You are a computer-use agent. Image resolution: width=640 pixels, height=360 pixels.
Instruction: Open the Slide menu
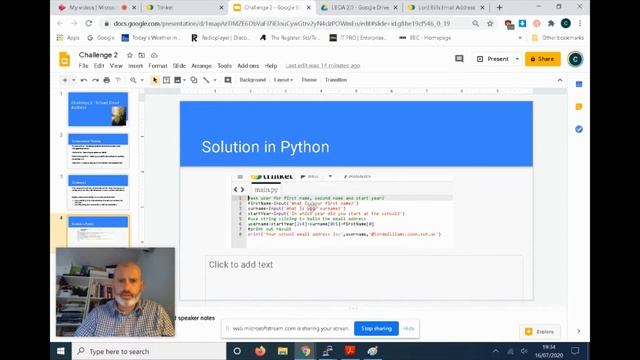tap(179, 66)
